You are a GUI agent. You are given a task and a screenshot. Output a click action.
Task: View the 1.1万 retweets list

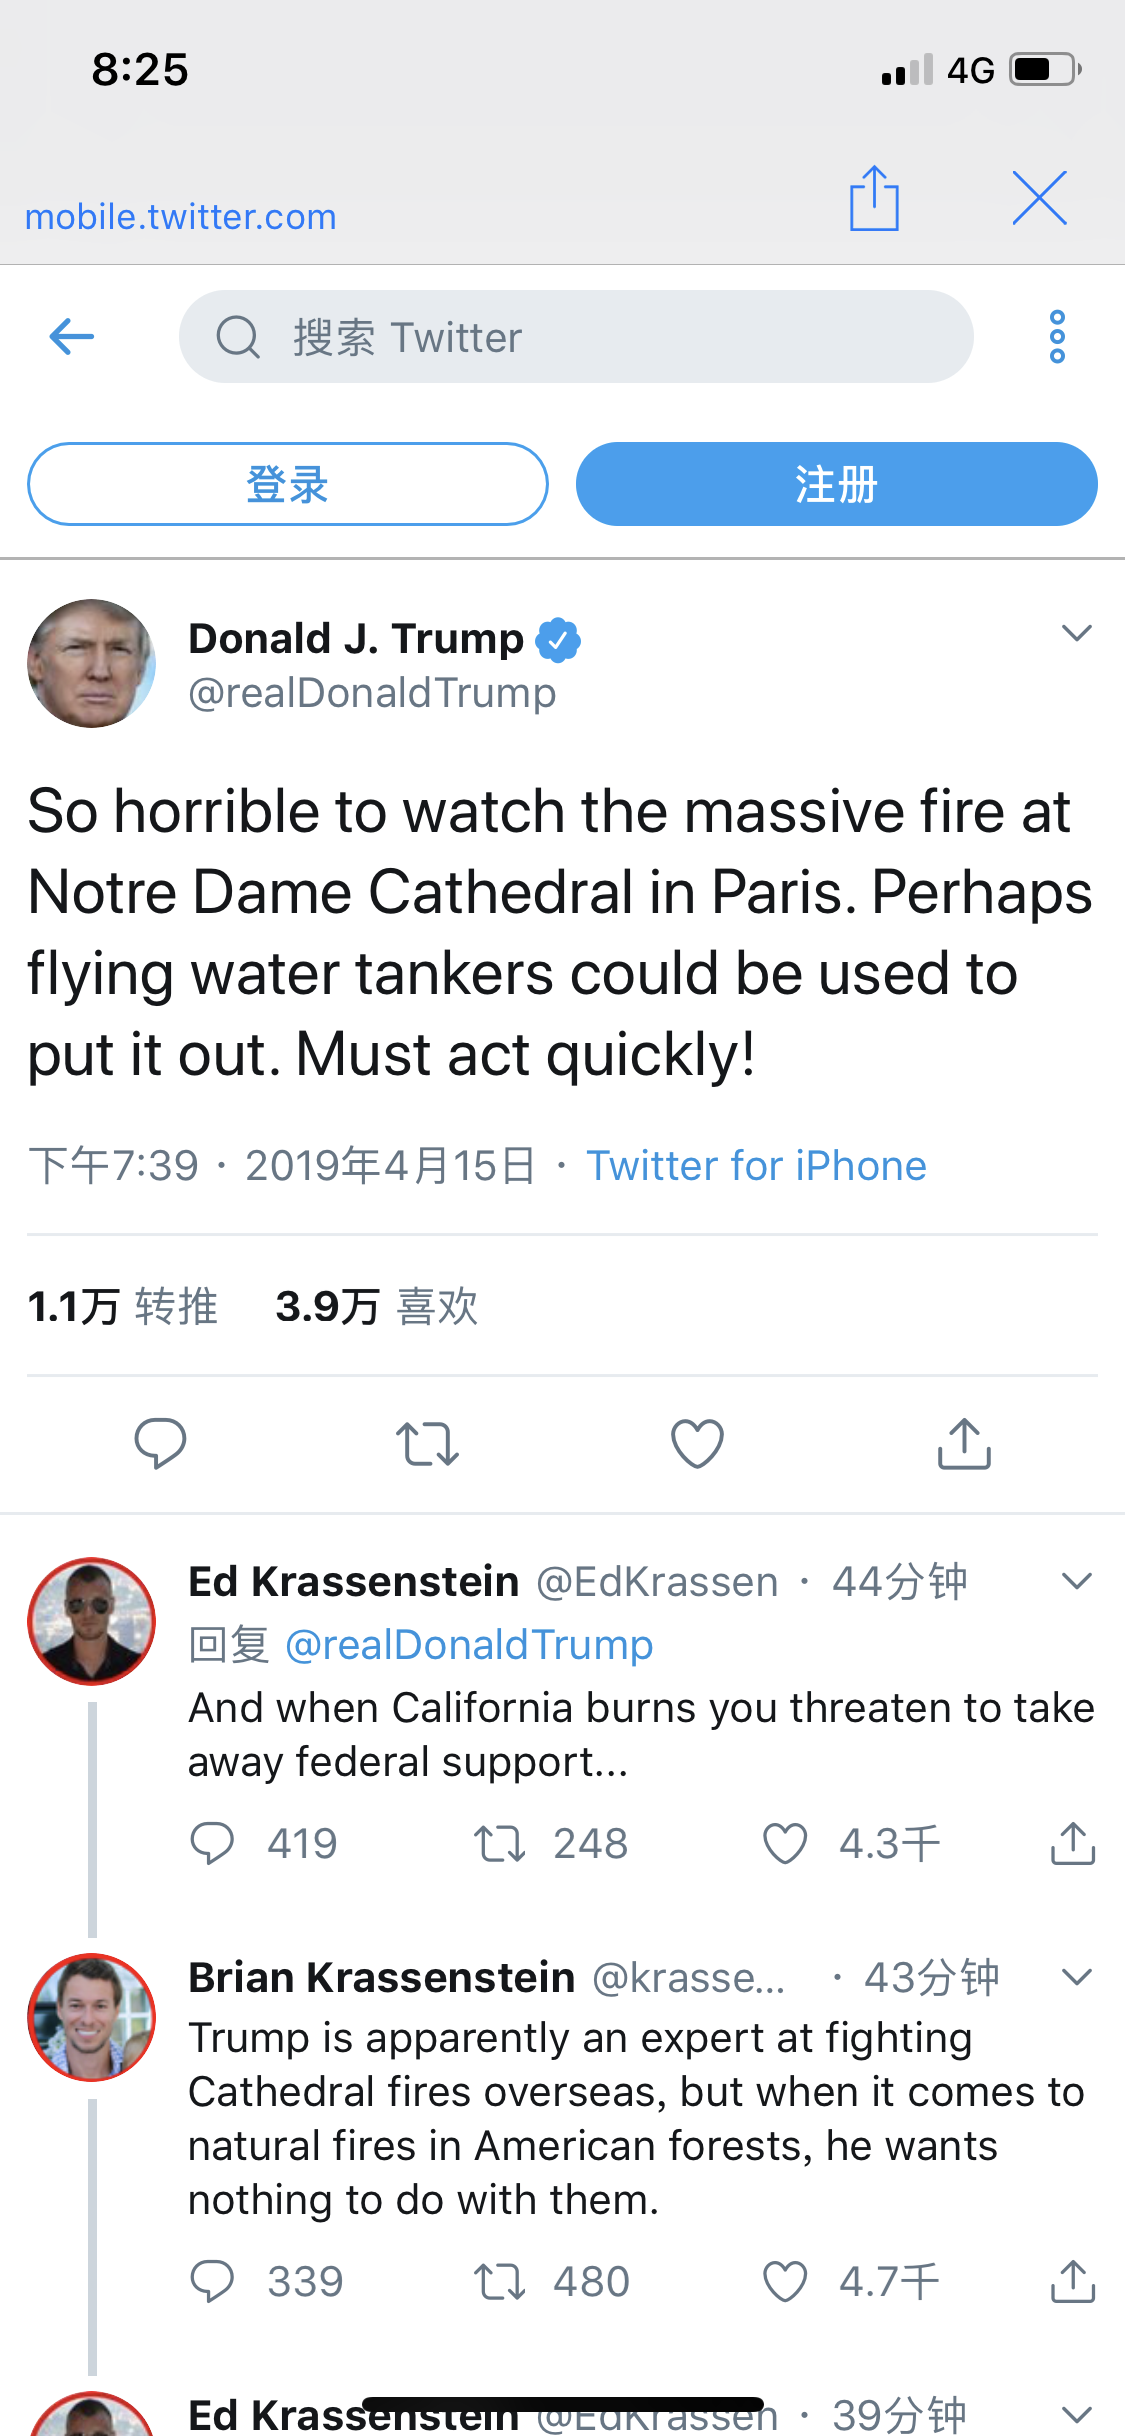point(122,1307)
